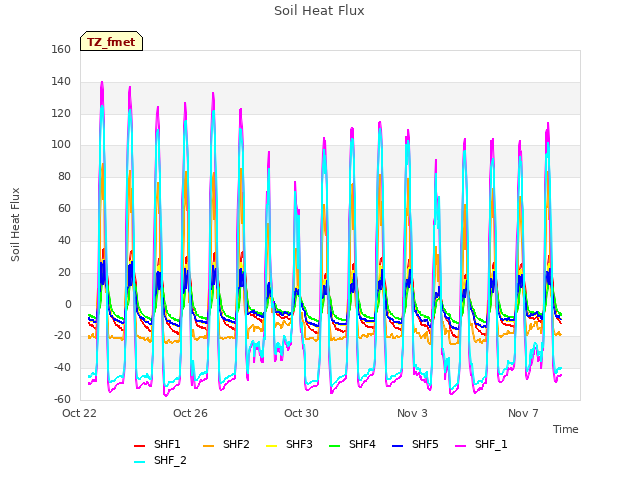Click the 0 y-axis tick label
Screen dimensions: 640x480
click(x=68, y=304)
